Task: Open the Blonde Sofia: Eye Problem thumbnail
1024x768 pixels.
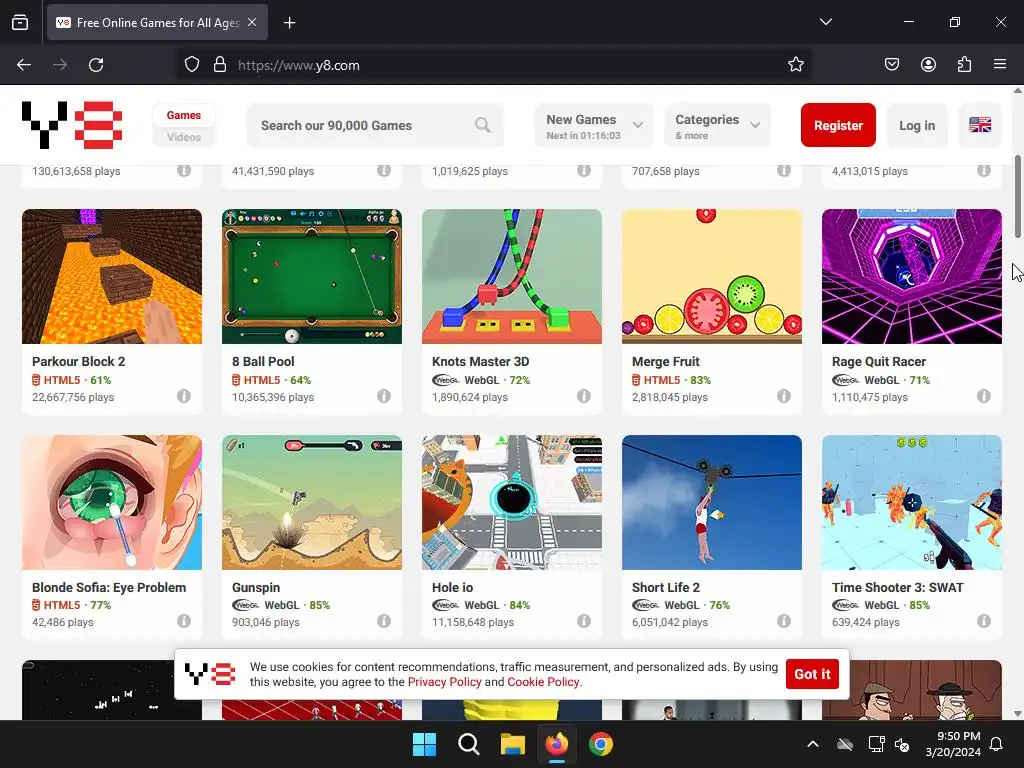Action: click(112, 502)
